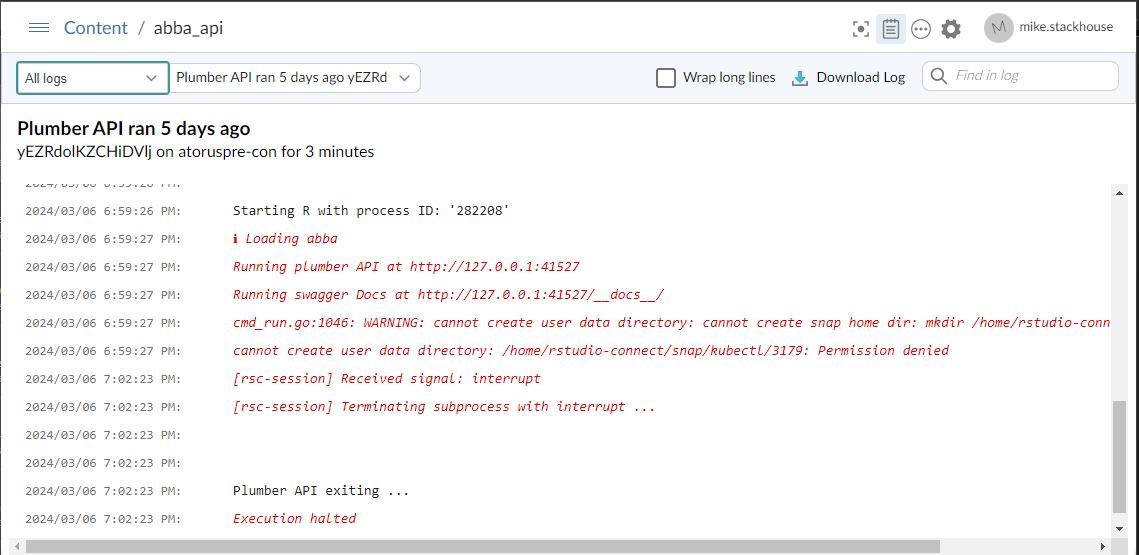The width and height of the screenshot is (1139, 555).
Task: Click the Download Log text
Action: (860, 78)
